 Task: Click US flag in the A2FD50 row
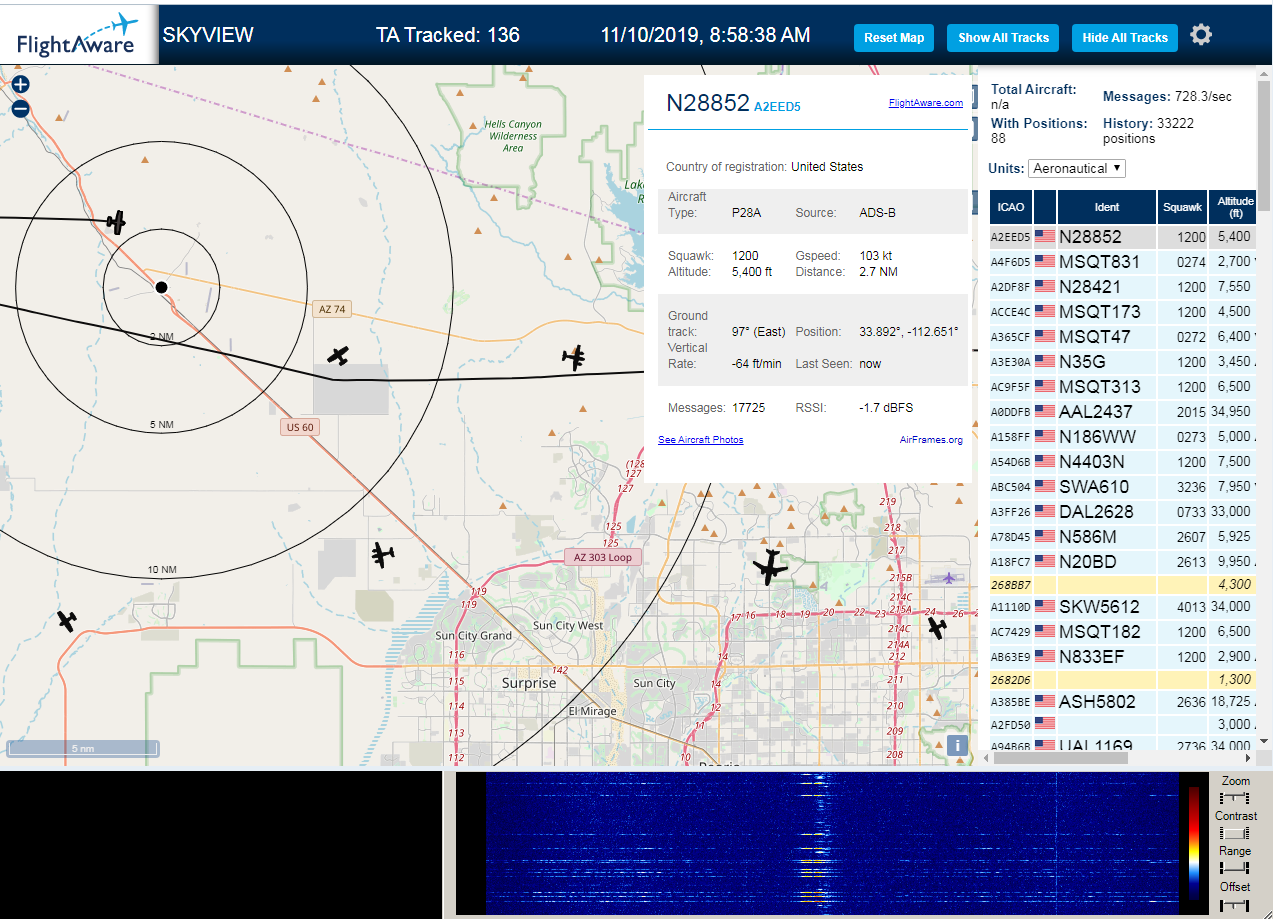tap(1045, 723)
